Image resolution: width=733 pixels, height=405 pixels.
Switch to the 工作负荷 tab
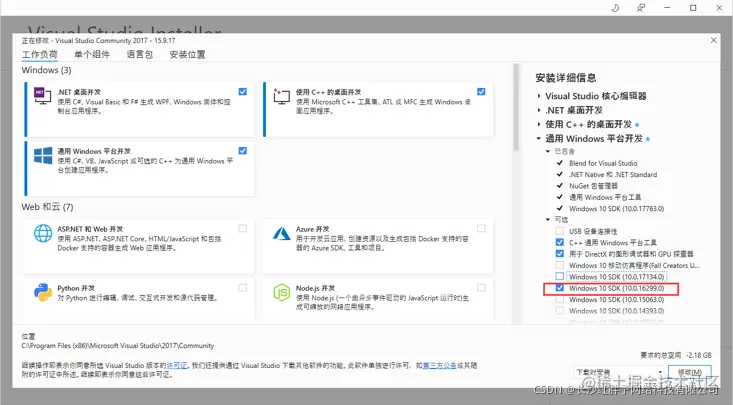click(x=40, y=55)
